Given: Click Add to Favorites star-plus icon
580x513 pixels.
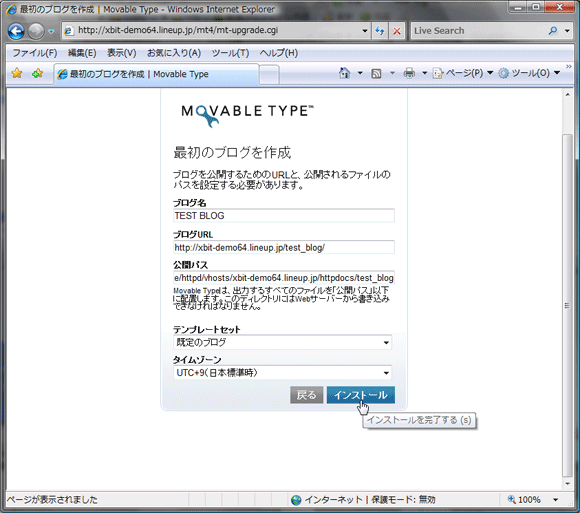Looking at the screenshot, I should pos(37,73).
